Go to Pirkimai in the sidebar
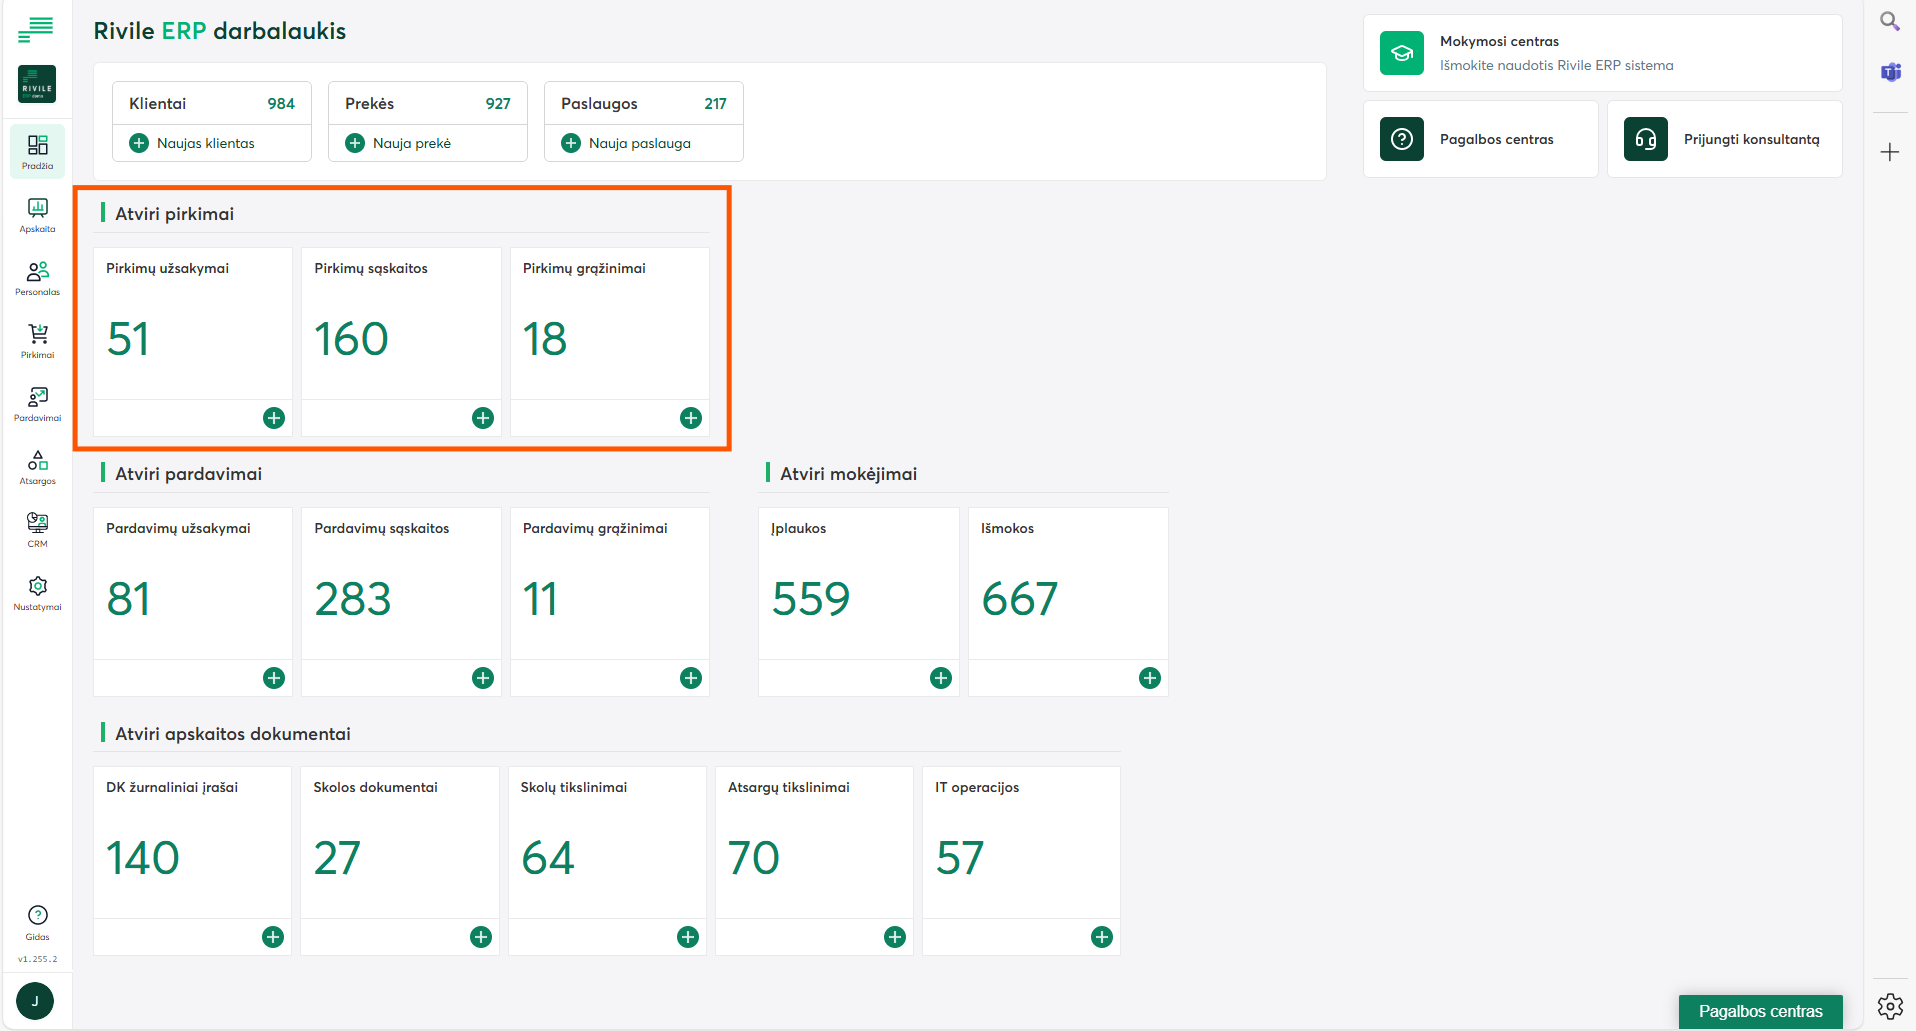Screen dimensions: 1916x1031 [37, 340]
